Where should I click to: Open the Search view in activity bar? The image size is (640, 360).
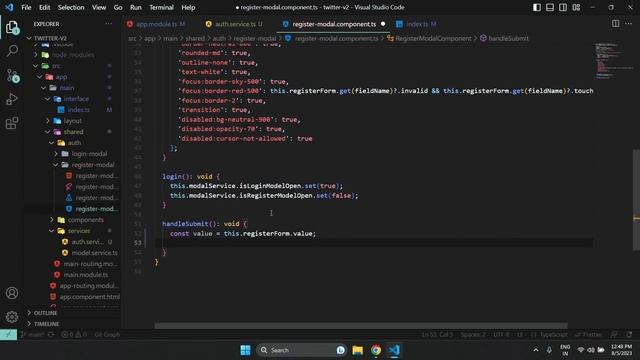click(x=12, y=51)
